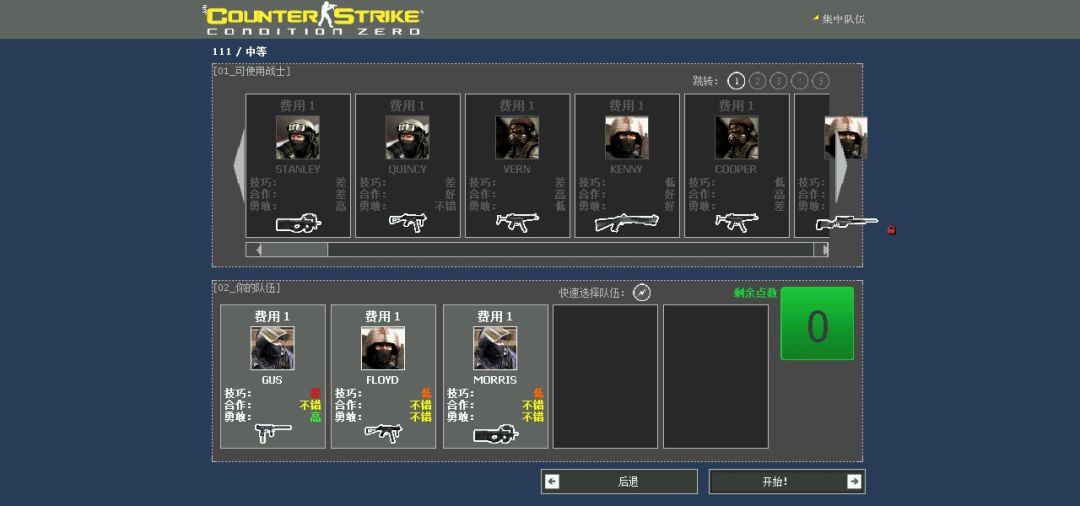Click the 剩余点数 label
The image size is (1080, 506).
(756, 293)
